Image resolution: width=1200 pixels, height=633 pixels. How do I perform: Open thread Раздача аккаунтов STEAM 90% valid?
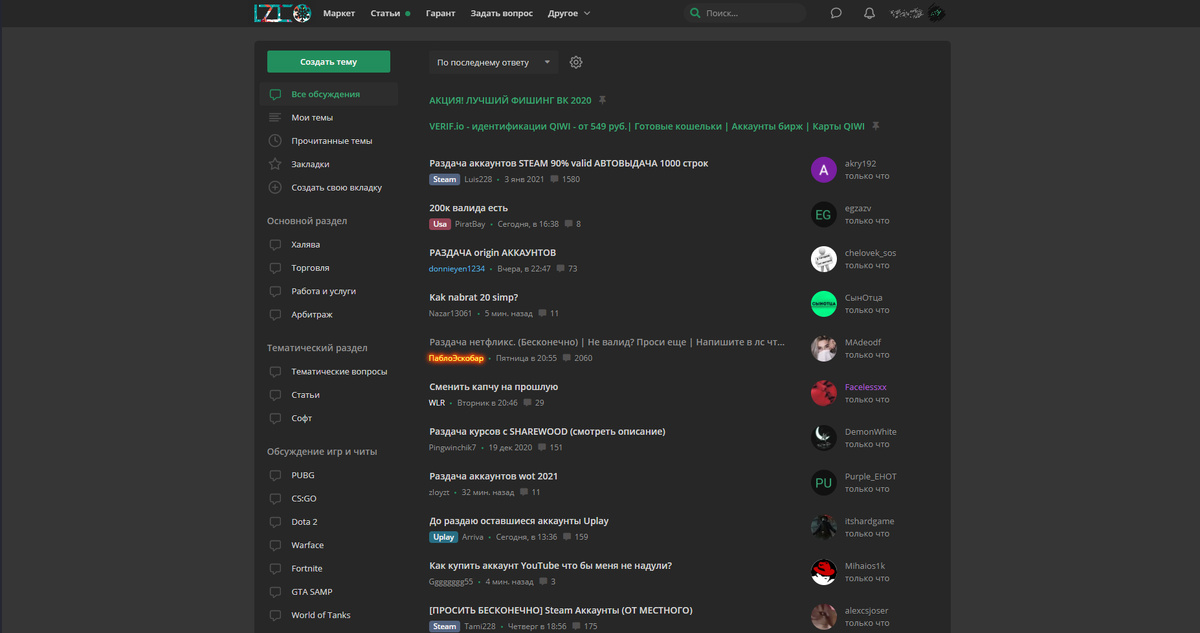569,163
